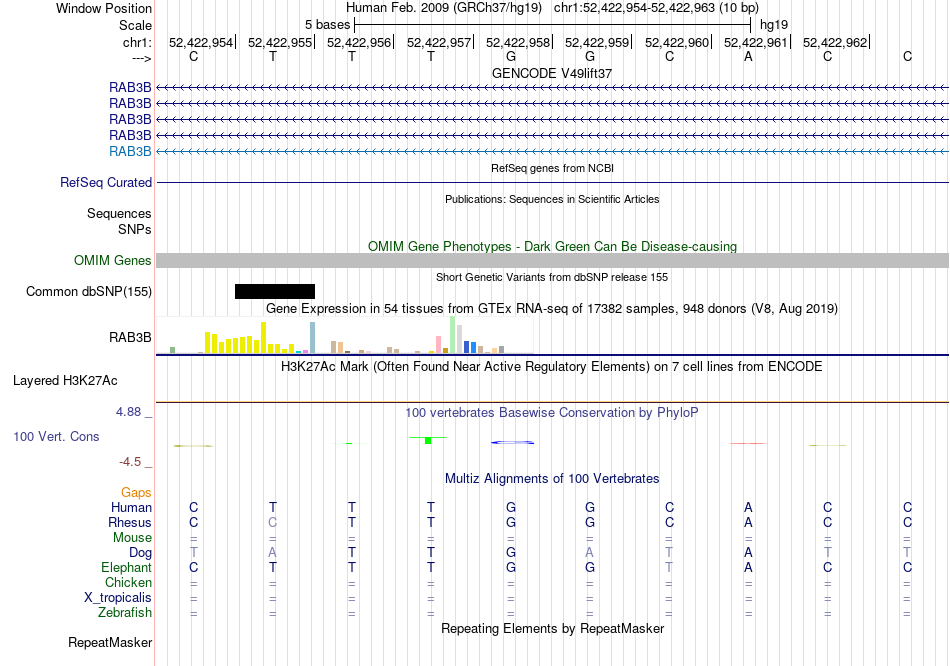The image size is (950, 666).
Task: Click the chr1: ruler label
Action: click(137, 42)
